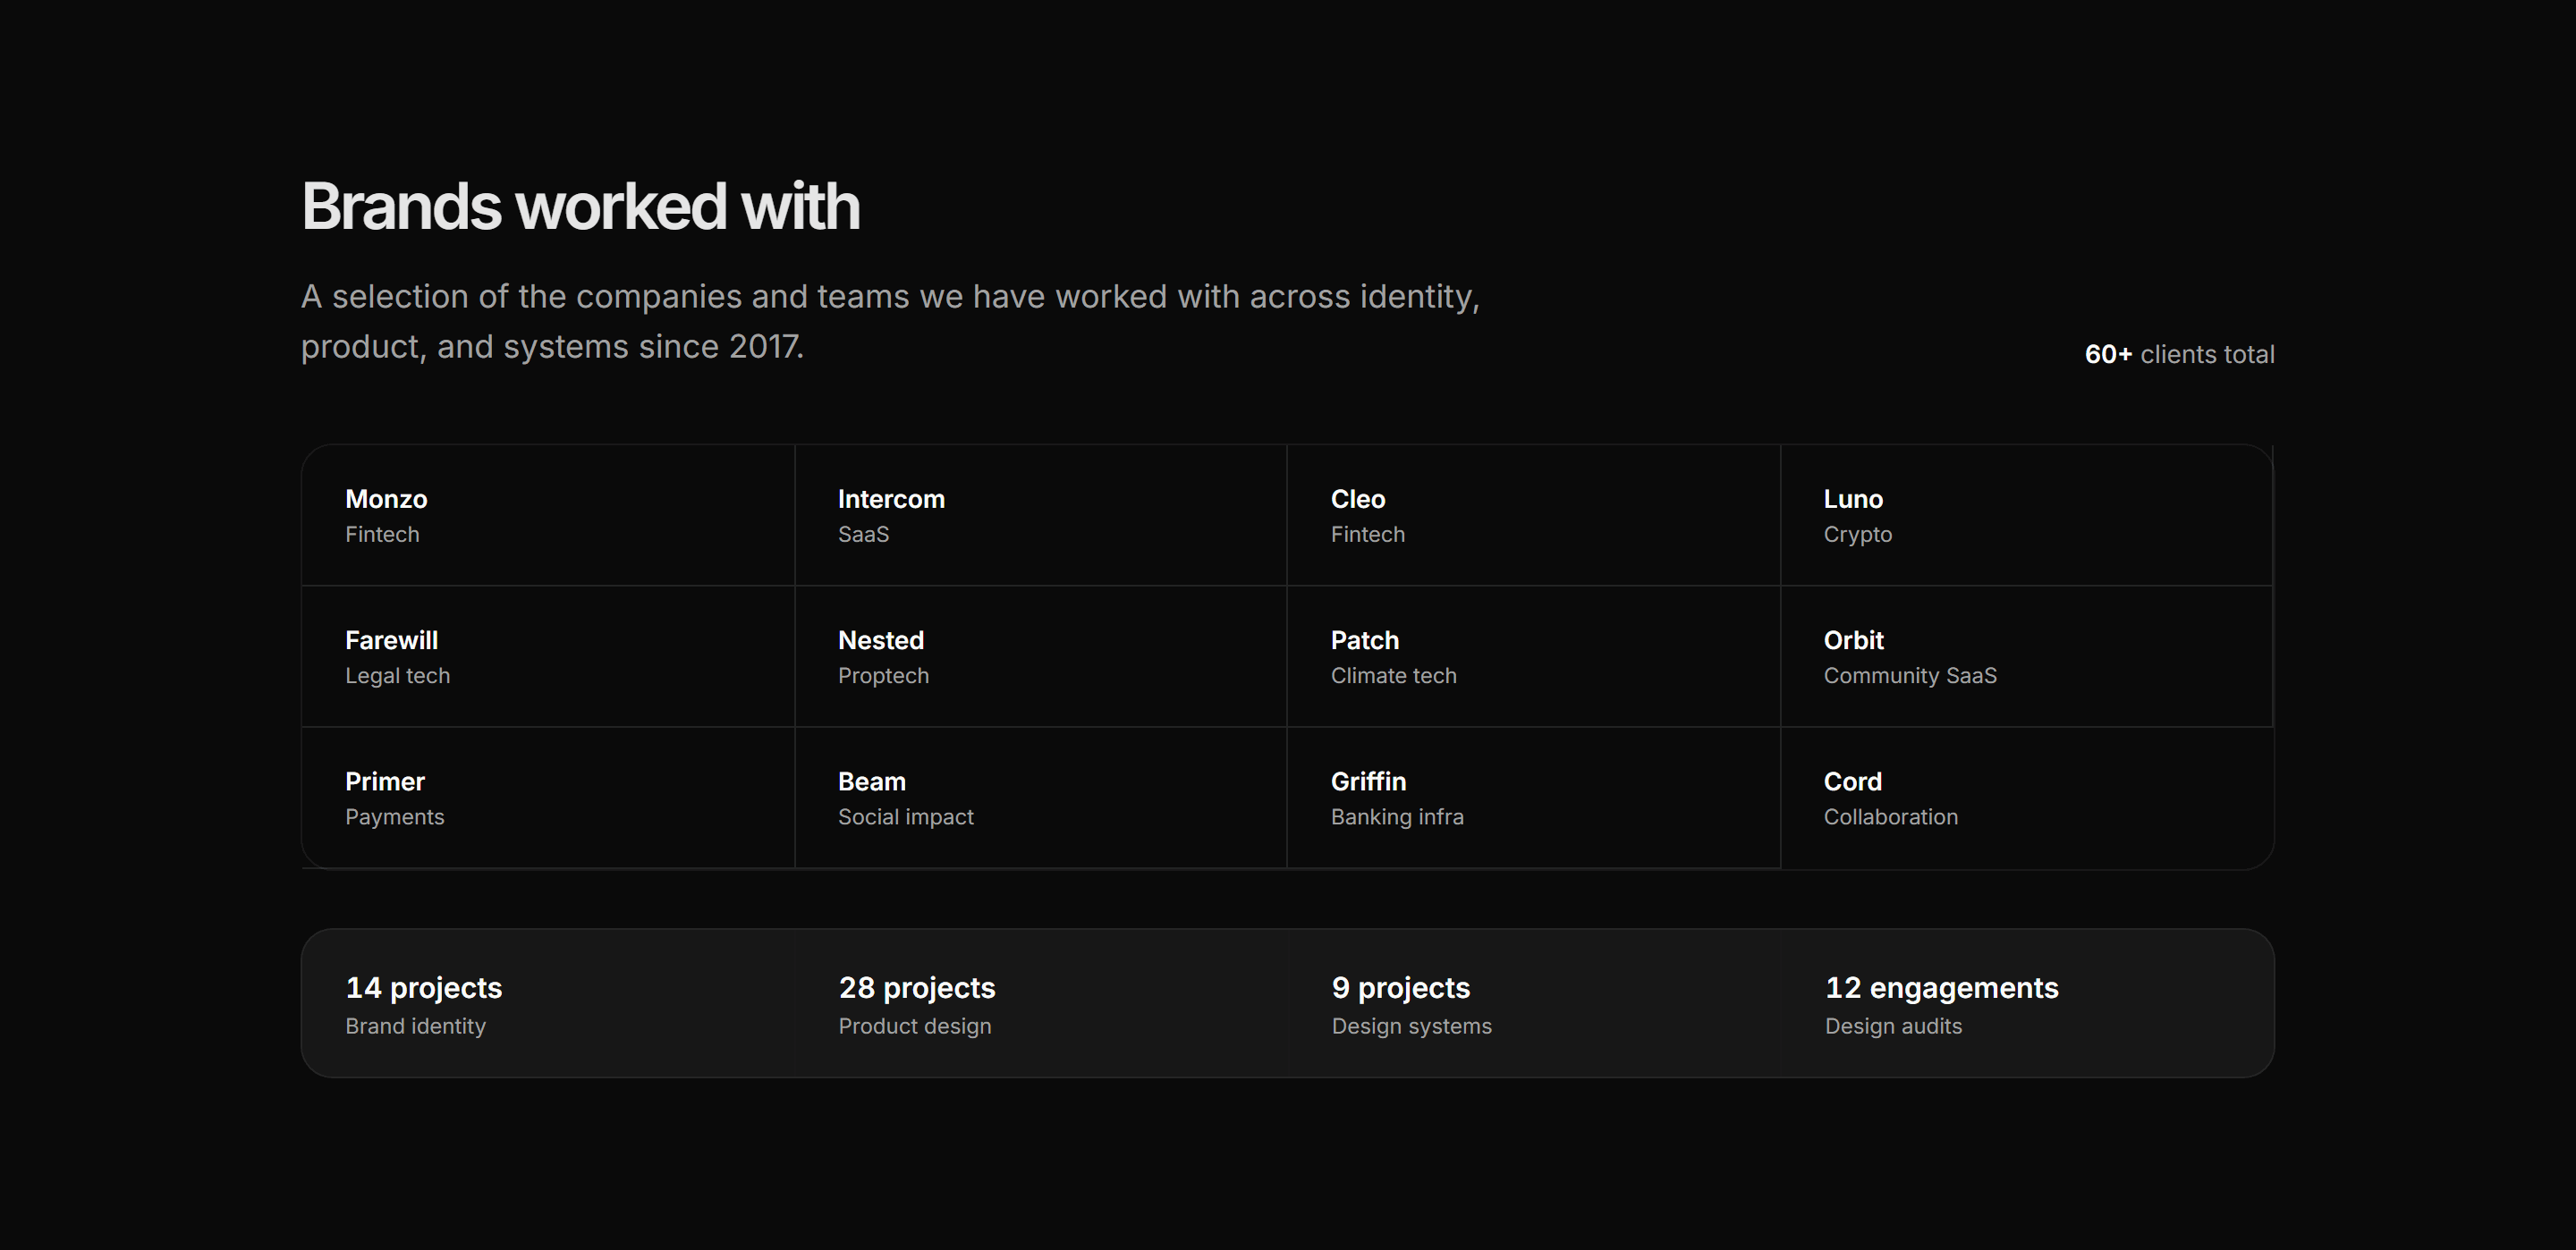The height and width of the screenshot is (1250, 2576).
Task: Click the 'Design systems' label
Action: (x=1411, y=1027)
